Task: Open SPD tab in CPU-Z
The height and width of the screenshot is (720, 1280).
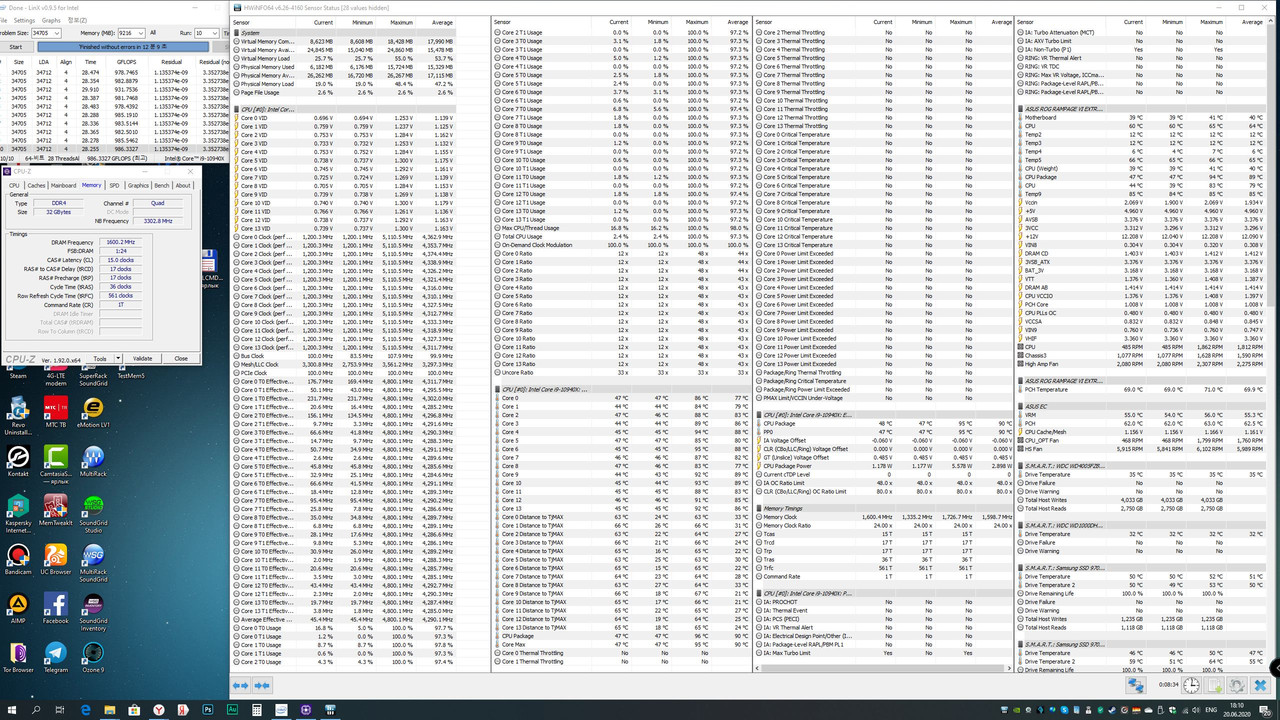Action: 114,185
